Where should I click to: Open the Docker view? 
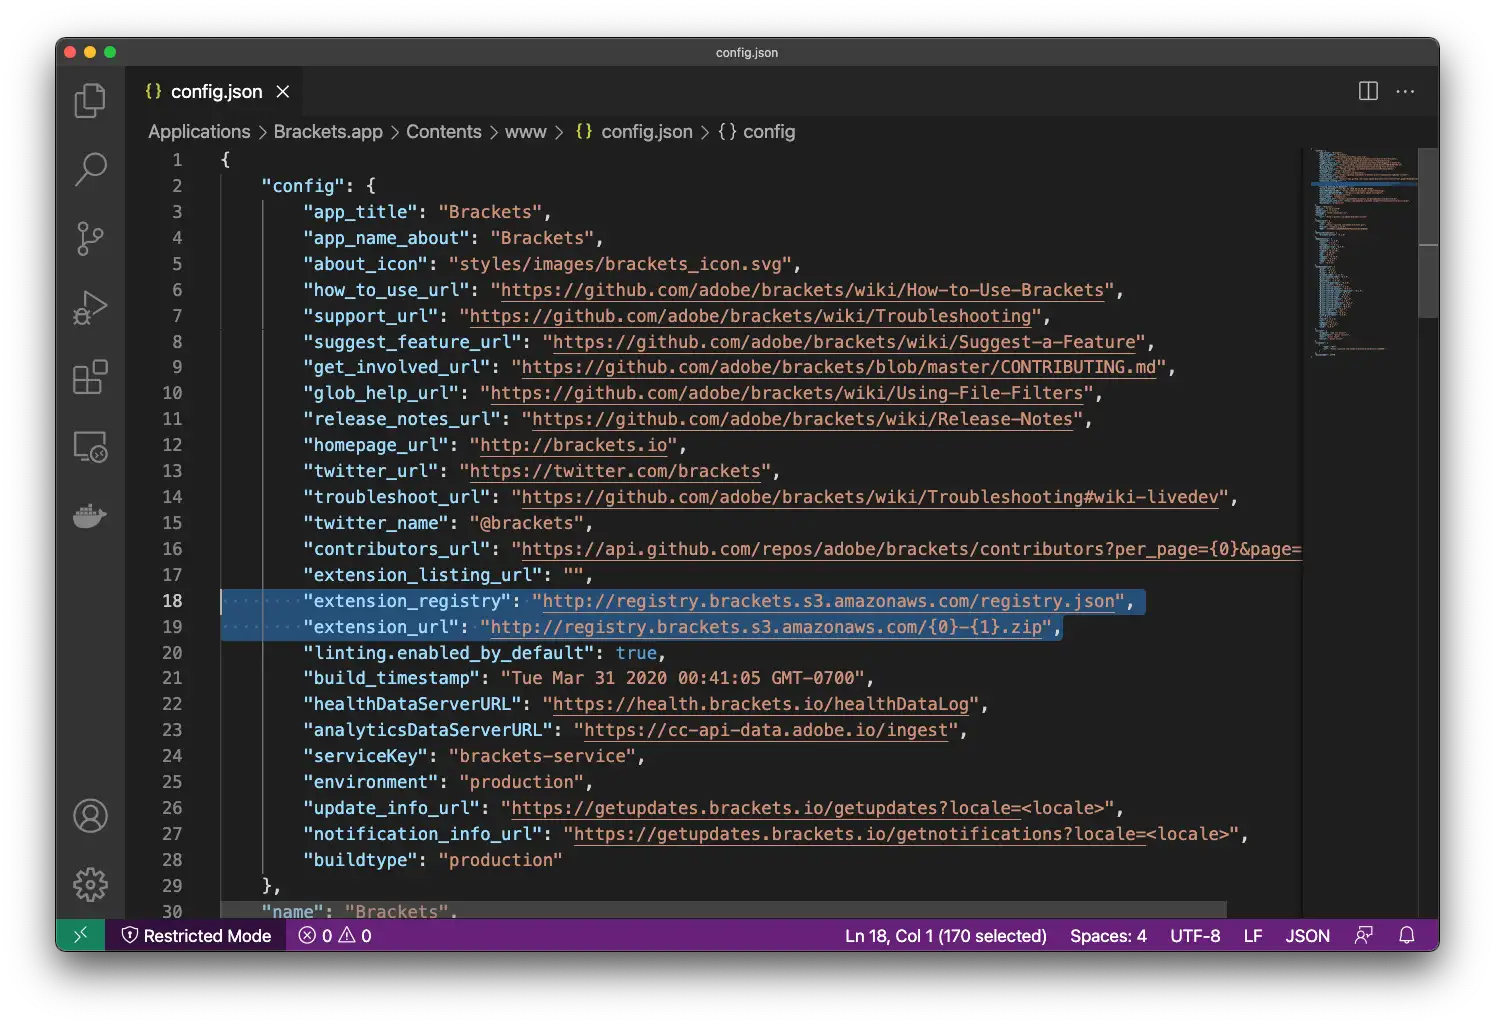(x=90, y=515)
